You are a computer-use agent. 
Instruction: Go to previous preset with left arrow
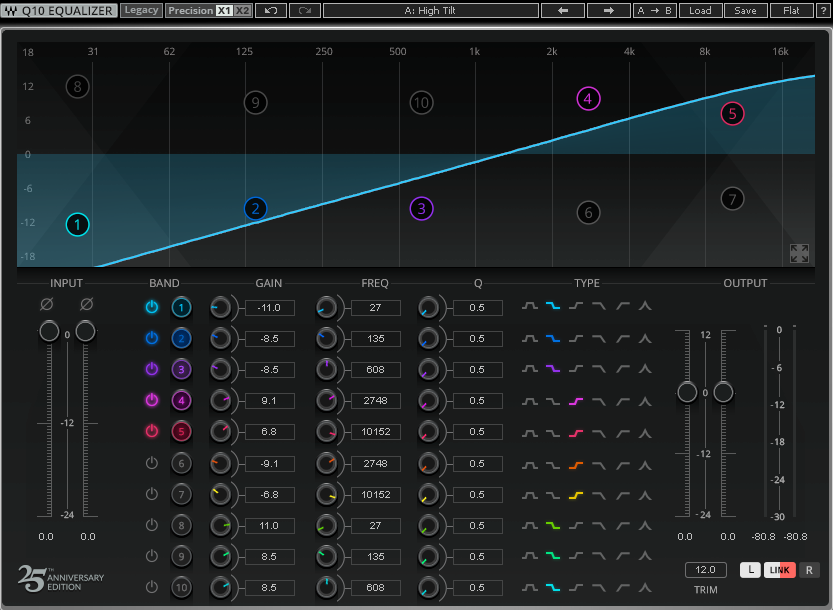(x=563, y=11)
